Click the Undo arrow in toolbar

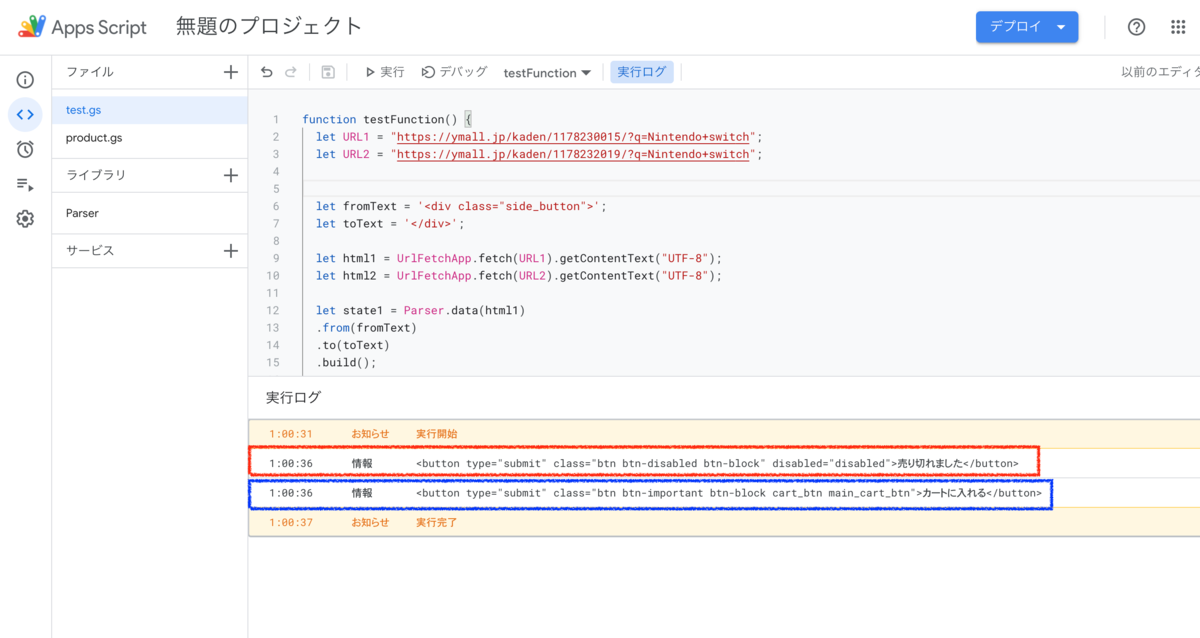pyautogui.click(x=266, y=72)
